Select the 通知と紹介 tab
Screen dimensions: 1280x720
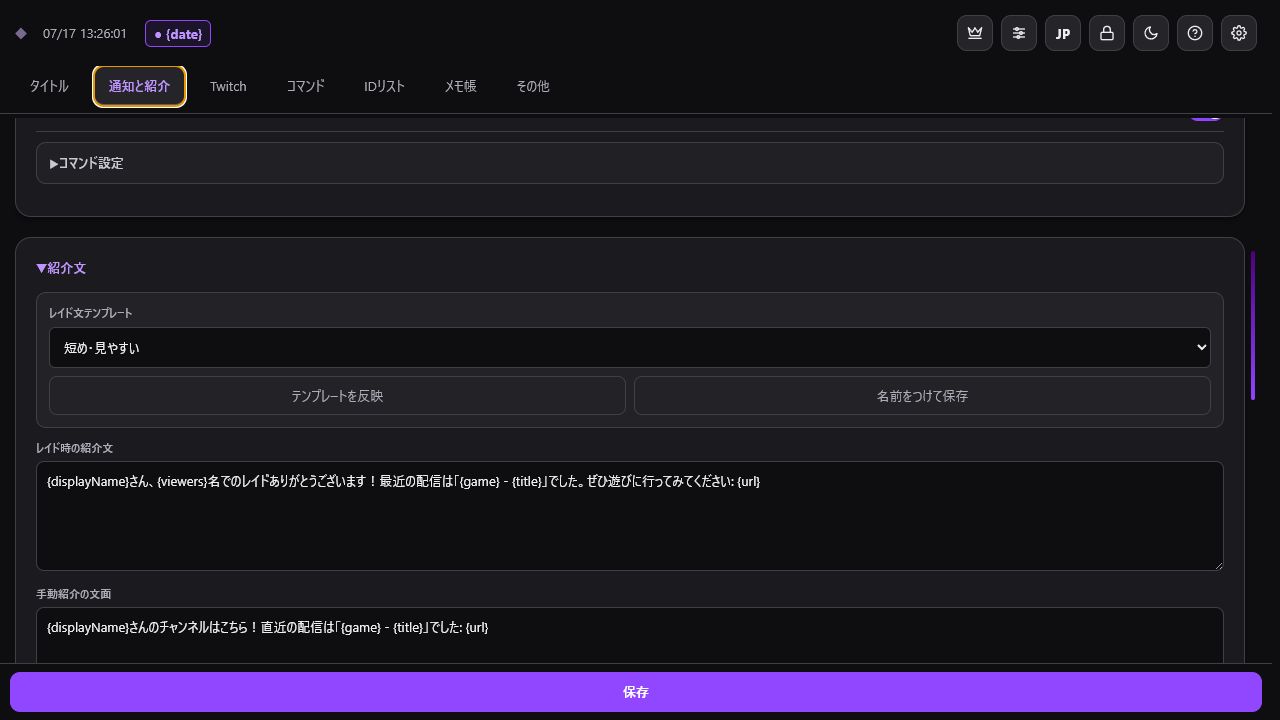139,86
